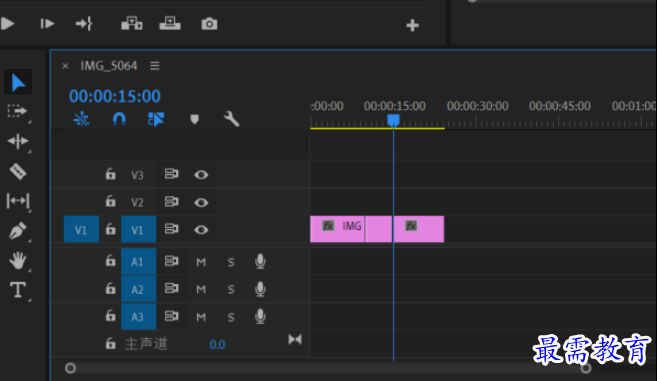
Task: Enable voice-over record on A1
Action: [260, 261]
